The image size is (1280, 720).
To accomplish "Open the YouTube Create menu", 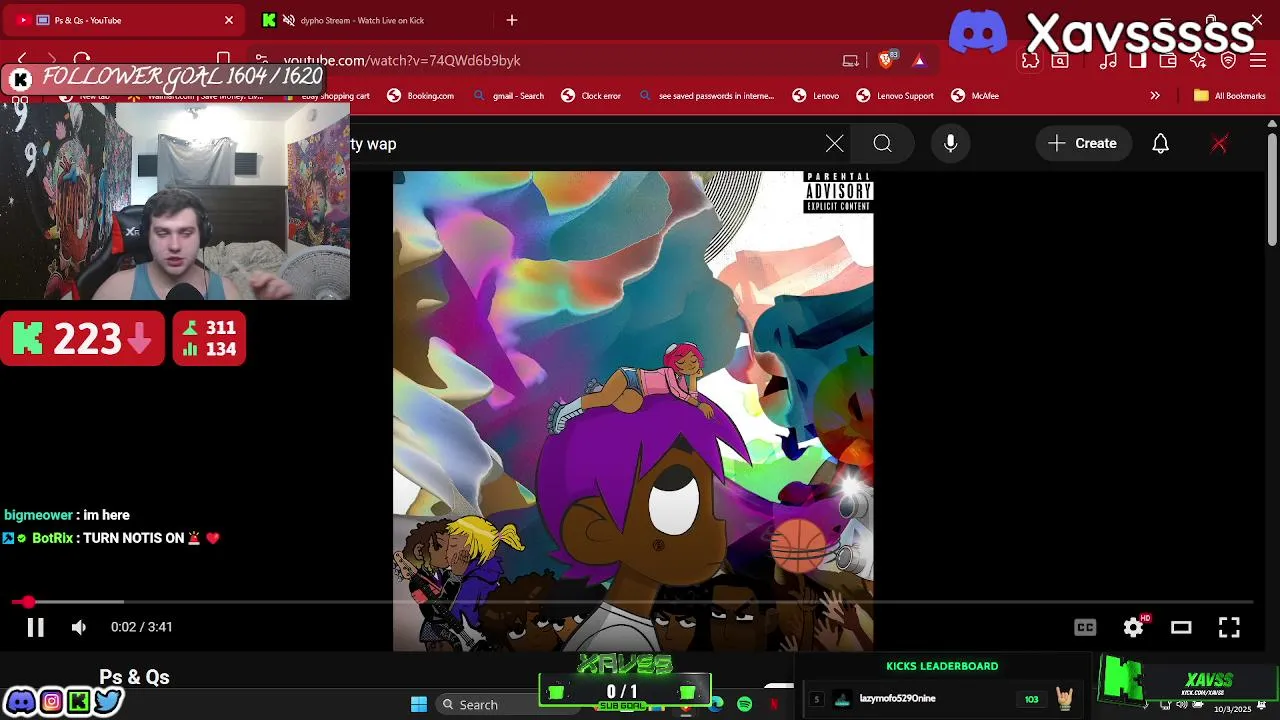I will coord(1083,144).
